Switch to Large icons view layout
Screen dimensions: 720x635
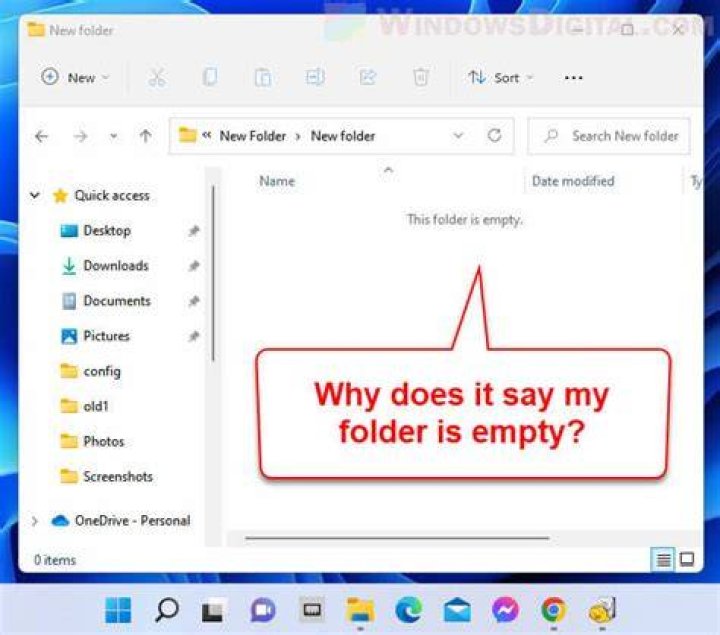pos(687,560)
